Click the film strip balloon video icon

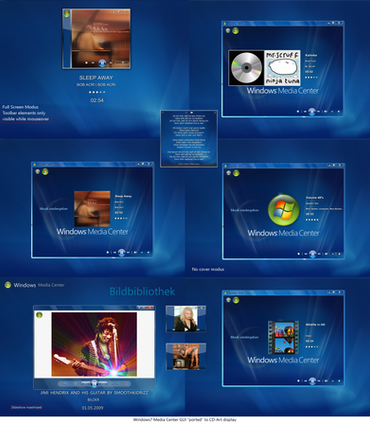pos(283,337)
